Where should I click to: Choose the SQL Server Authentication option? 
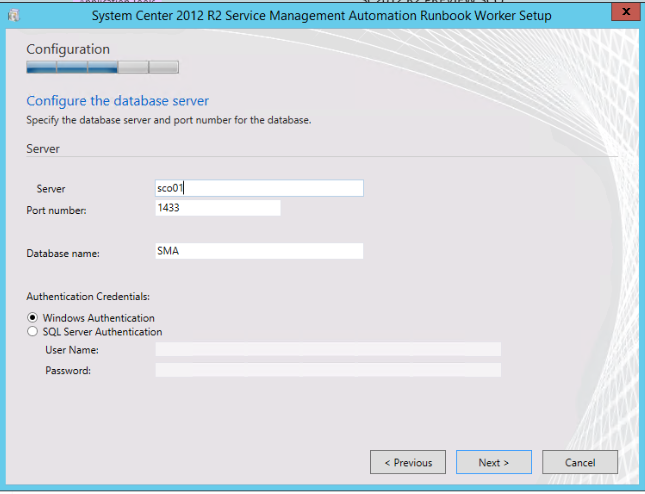tap(34, 331)
